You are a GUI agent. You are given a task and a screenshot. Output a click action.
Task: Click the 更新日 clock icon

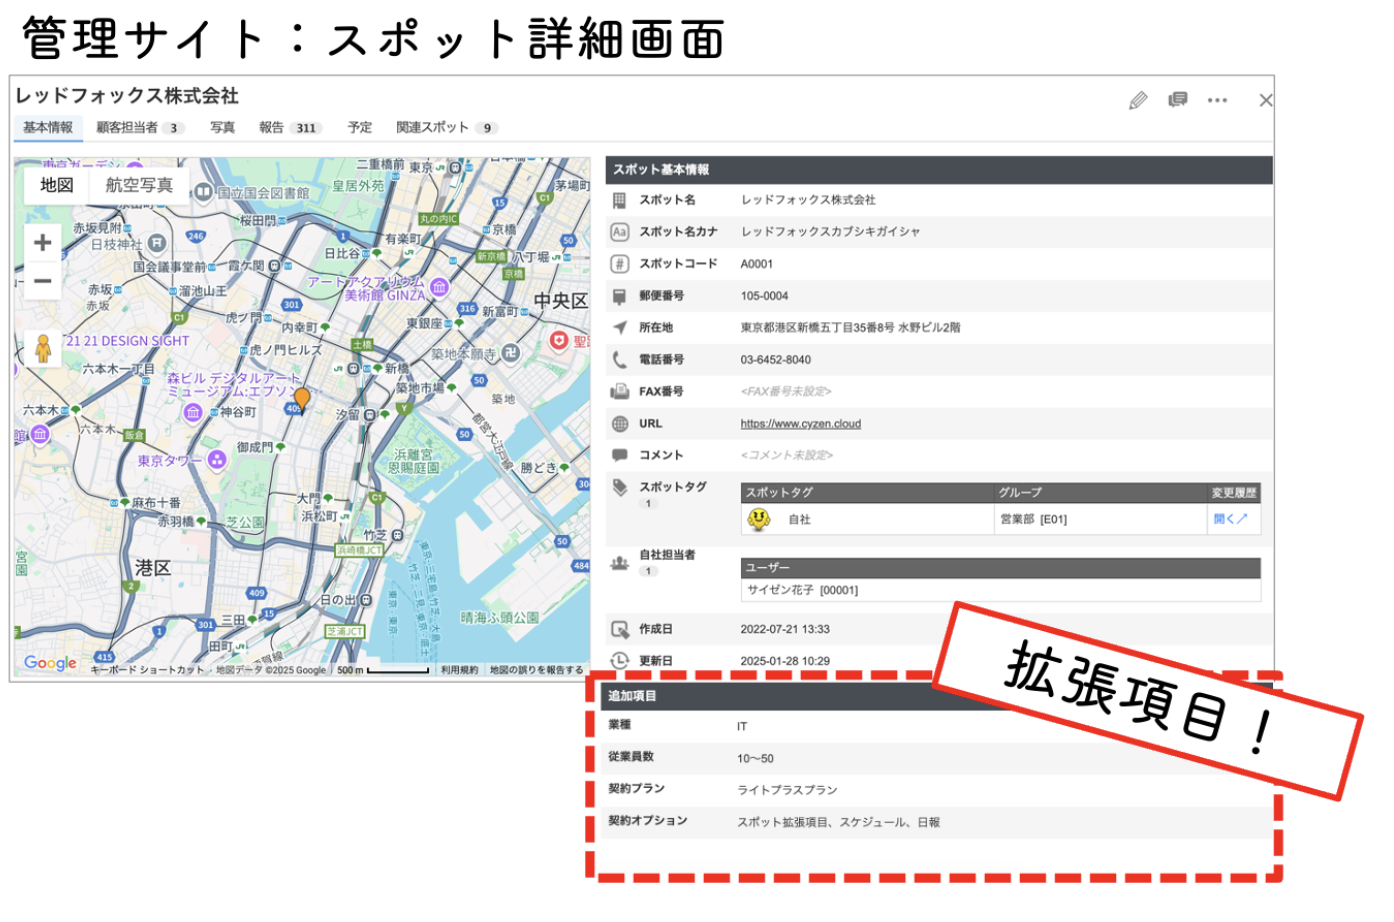click(x=620, y=661)
